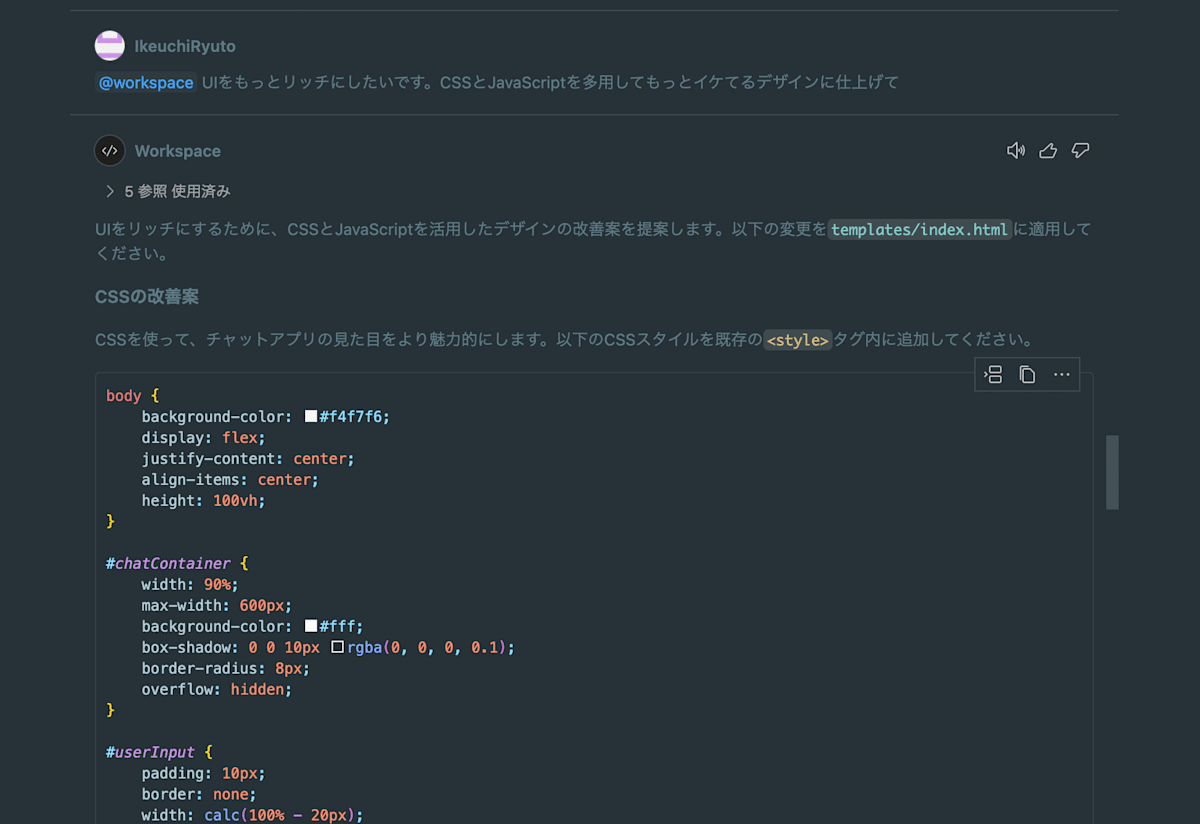Expand the 5 参照 使用済み references
The image size is (1200, 824).
168,191
